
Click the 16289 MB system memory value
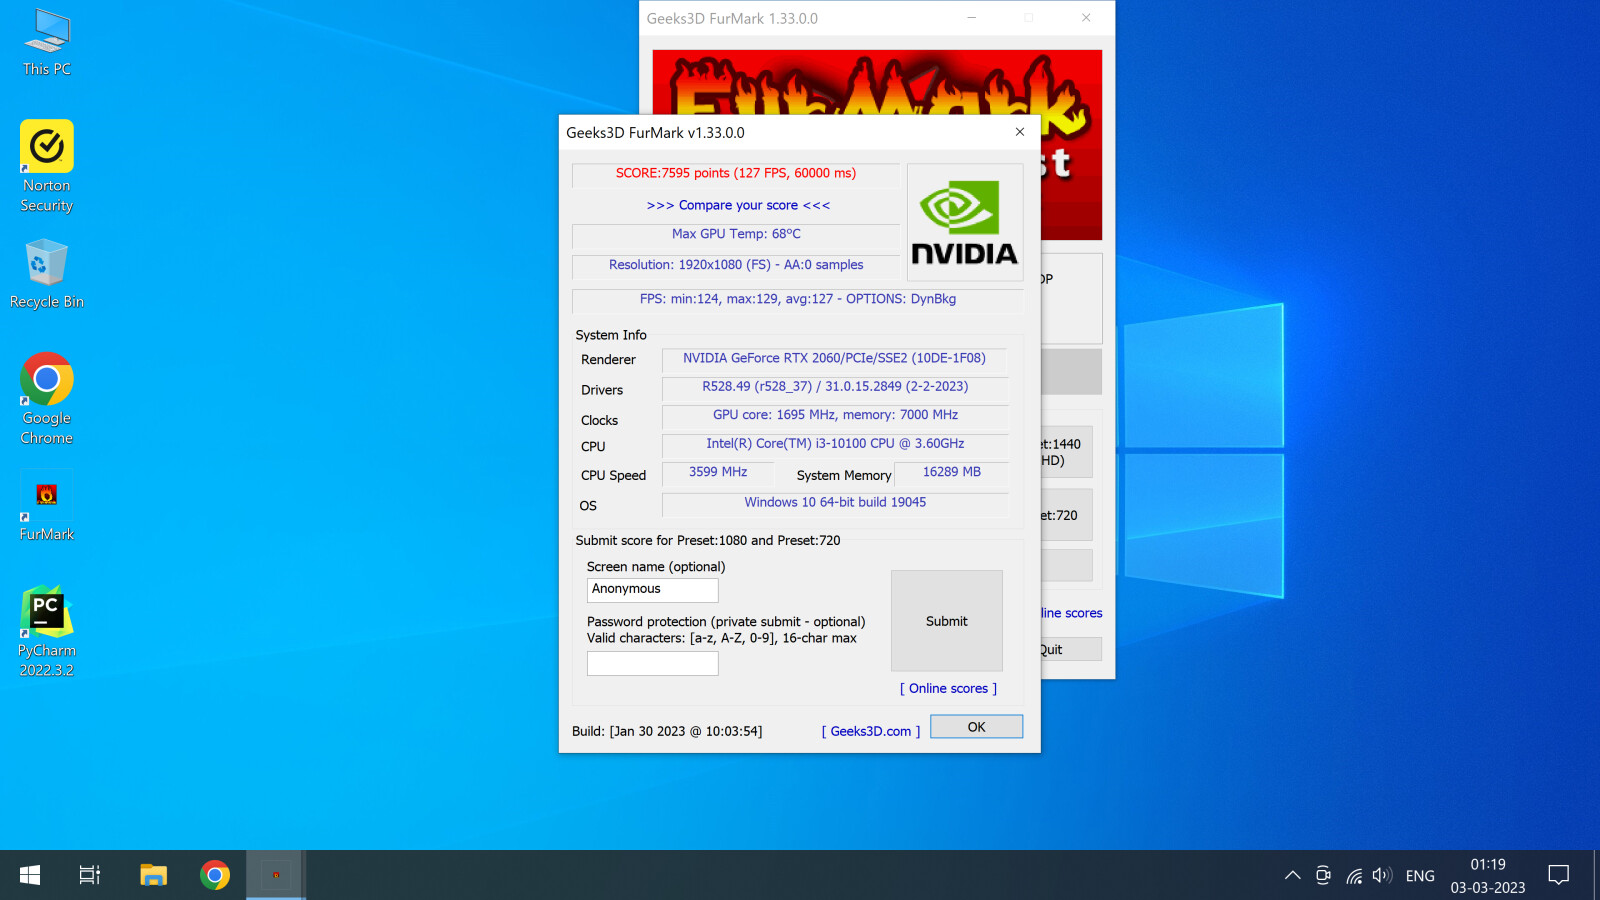pos(952,472)
